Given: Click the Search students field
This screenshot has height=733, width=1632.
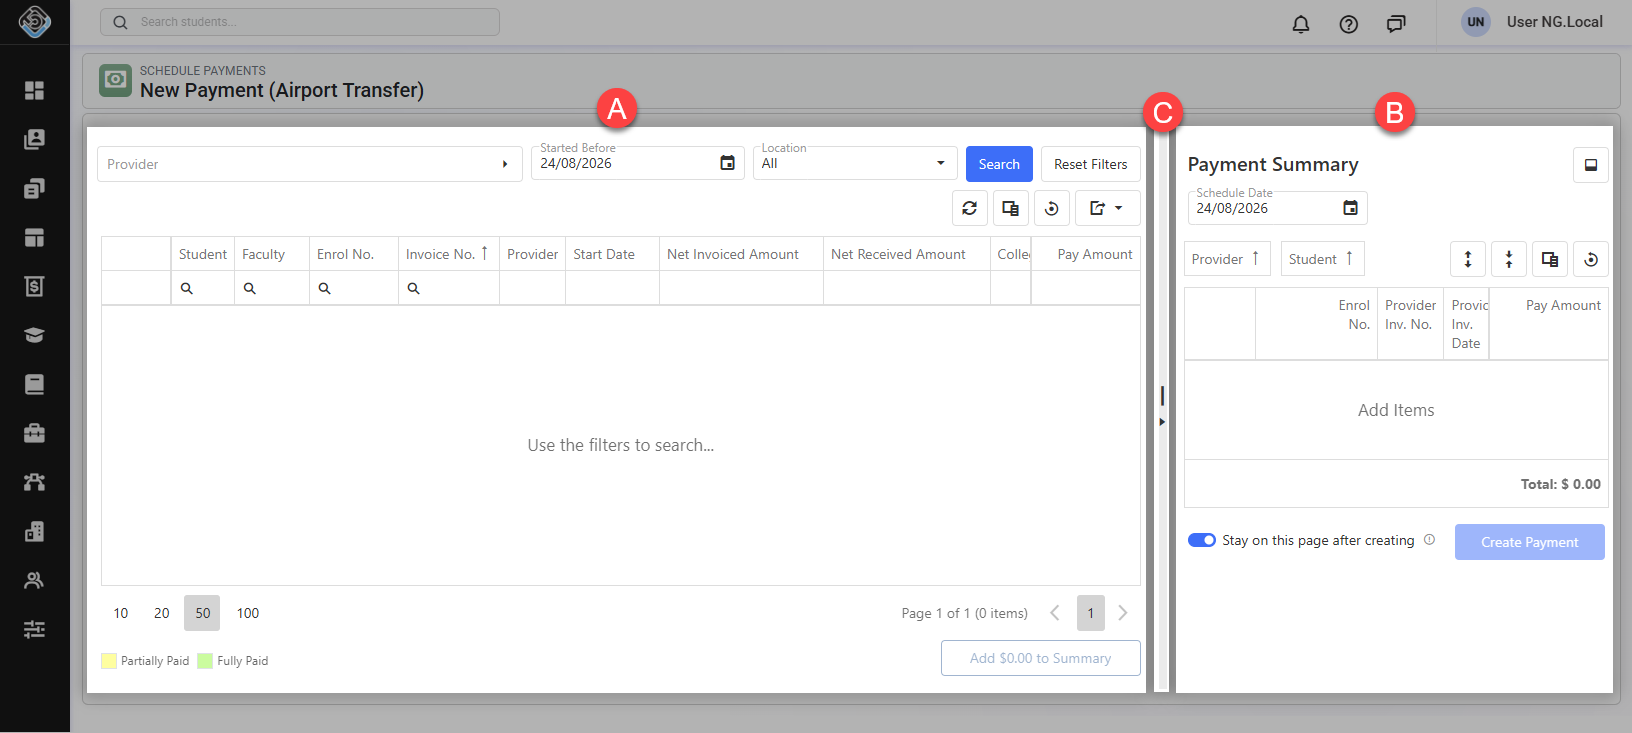Looking at the screenshot, I should [x=300, y=22].
